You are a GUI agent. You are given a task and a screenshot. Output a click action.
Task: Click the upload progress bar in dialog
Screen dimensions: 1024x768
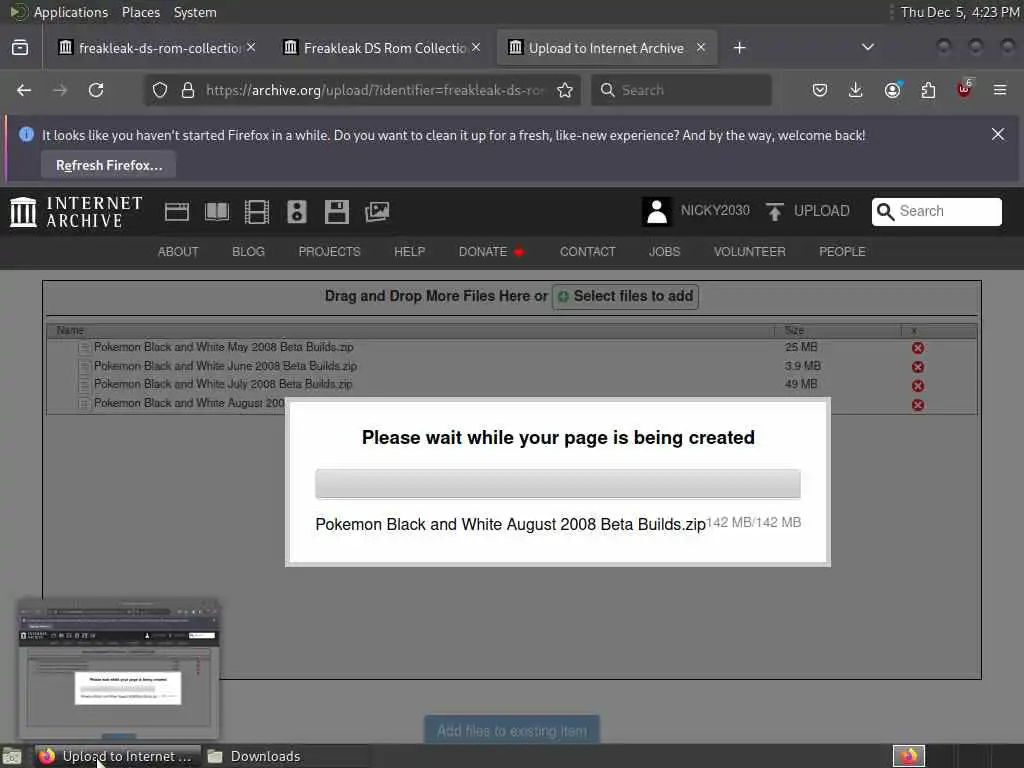pos(558,484)
